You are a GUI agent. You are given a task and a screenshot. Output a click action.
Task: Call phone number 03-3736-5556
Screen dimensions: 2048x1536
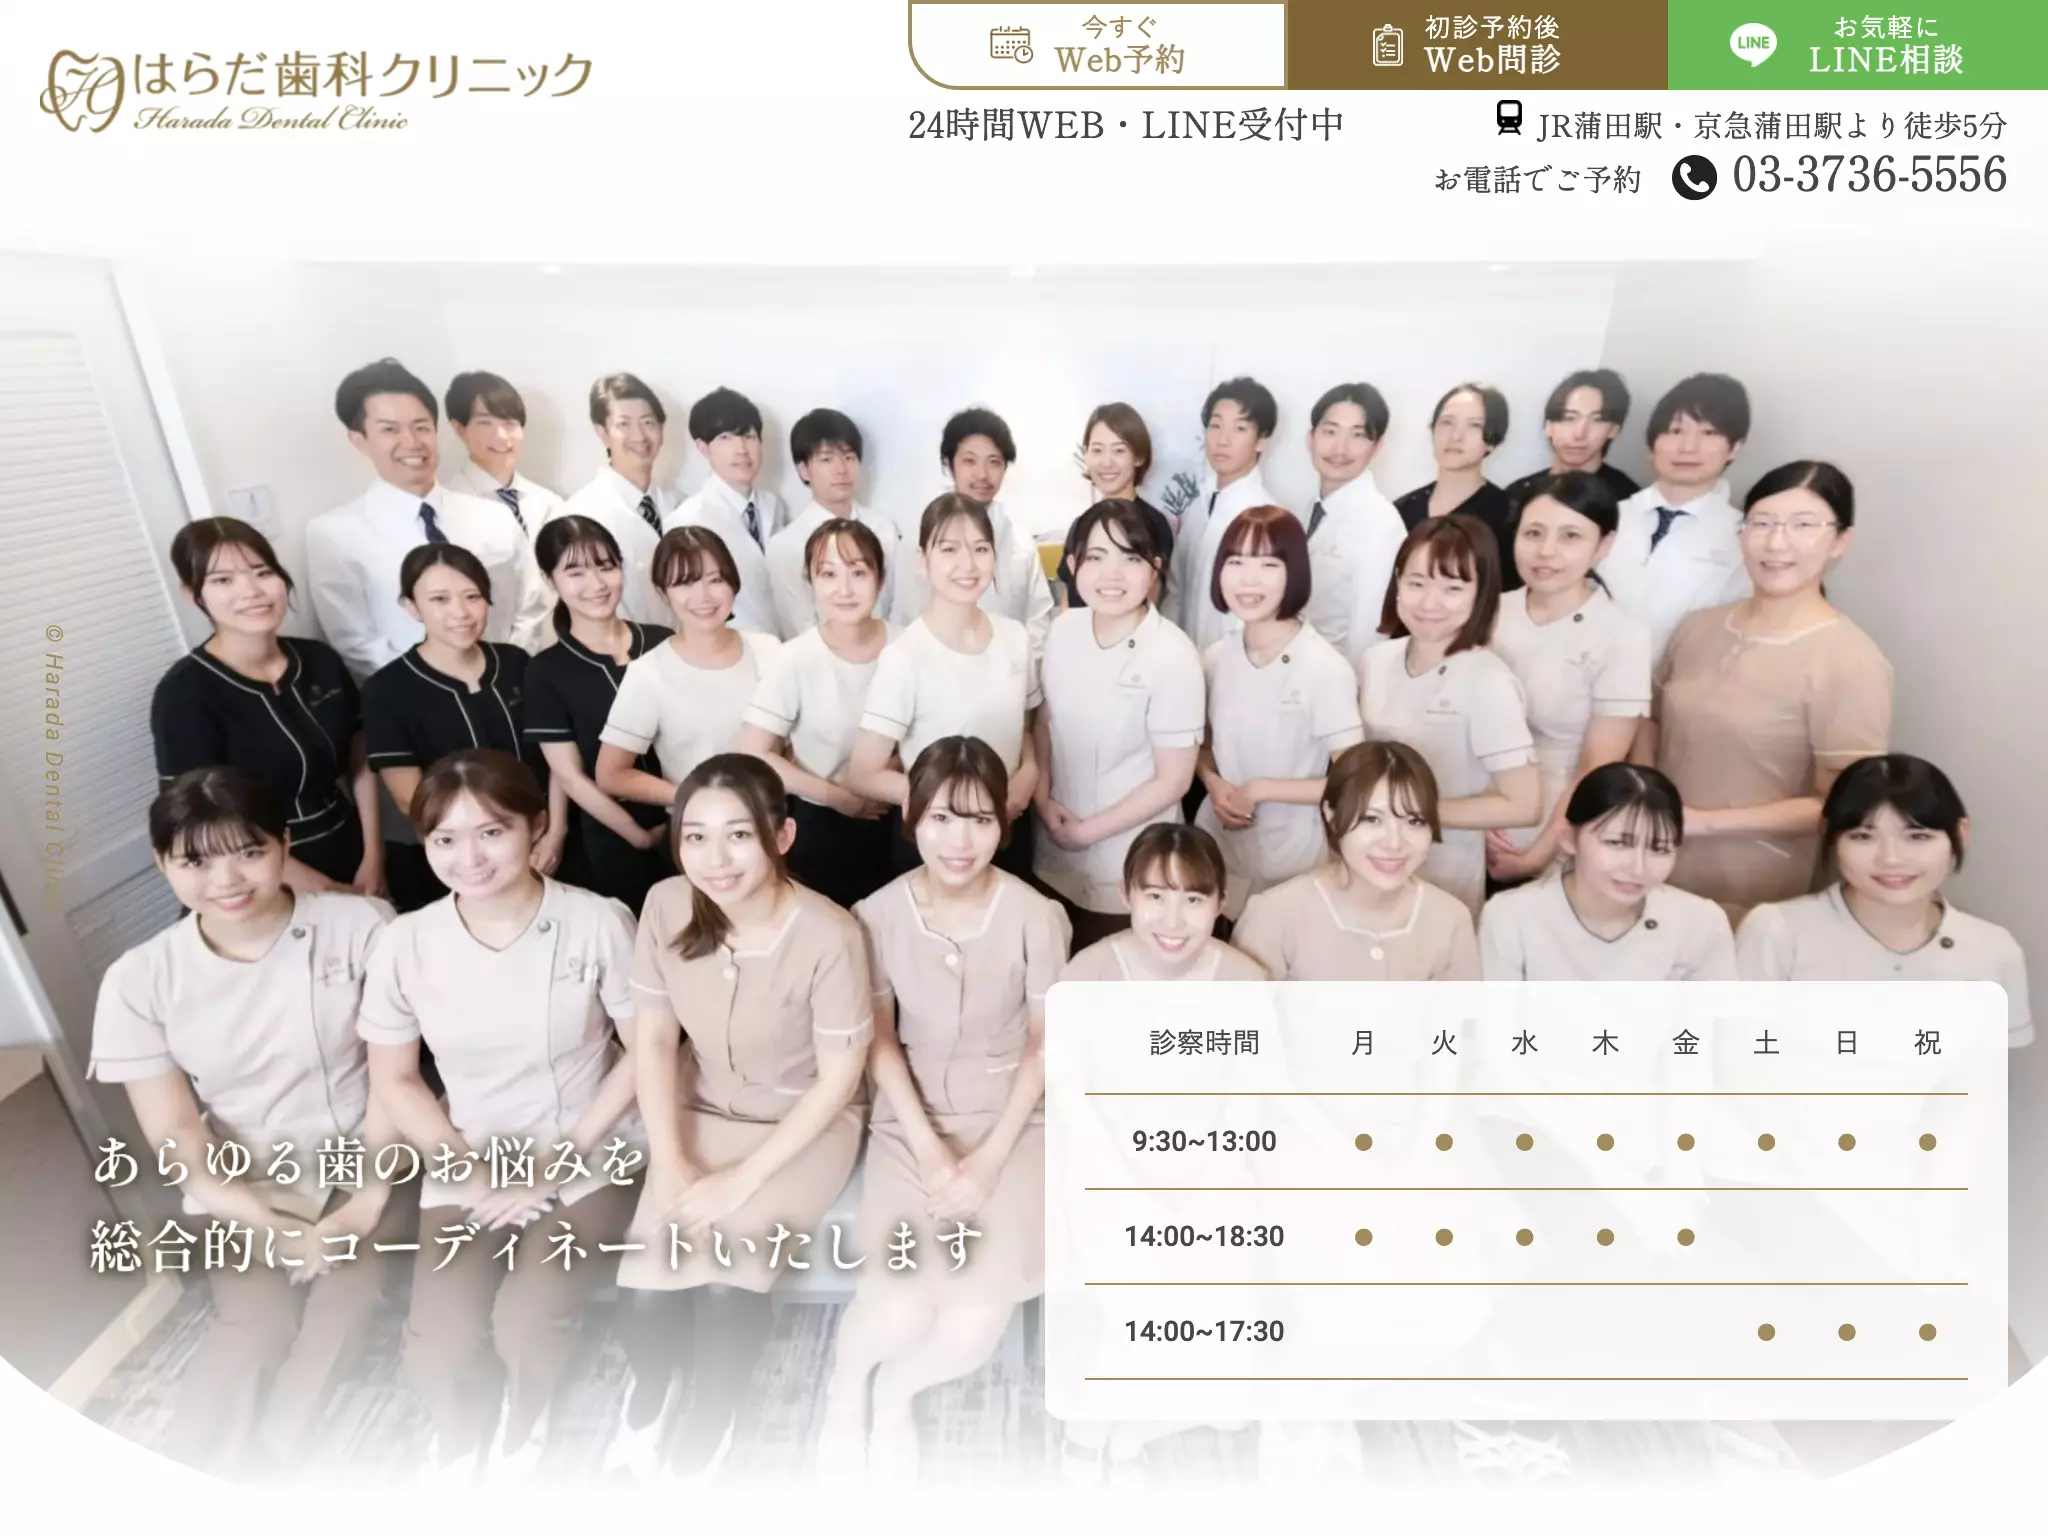tap(1869, 175)
